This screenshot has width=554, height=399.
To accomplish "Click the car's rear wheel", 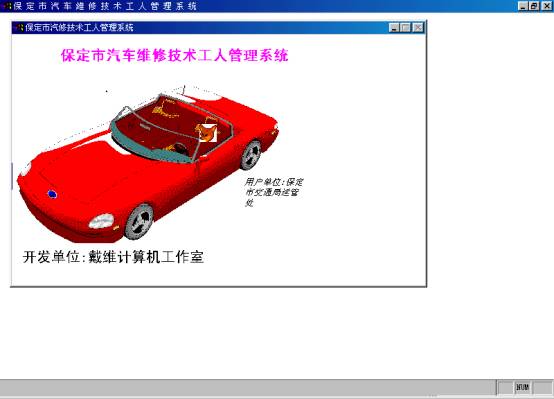I will tap(251, 154).
